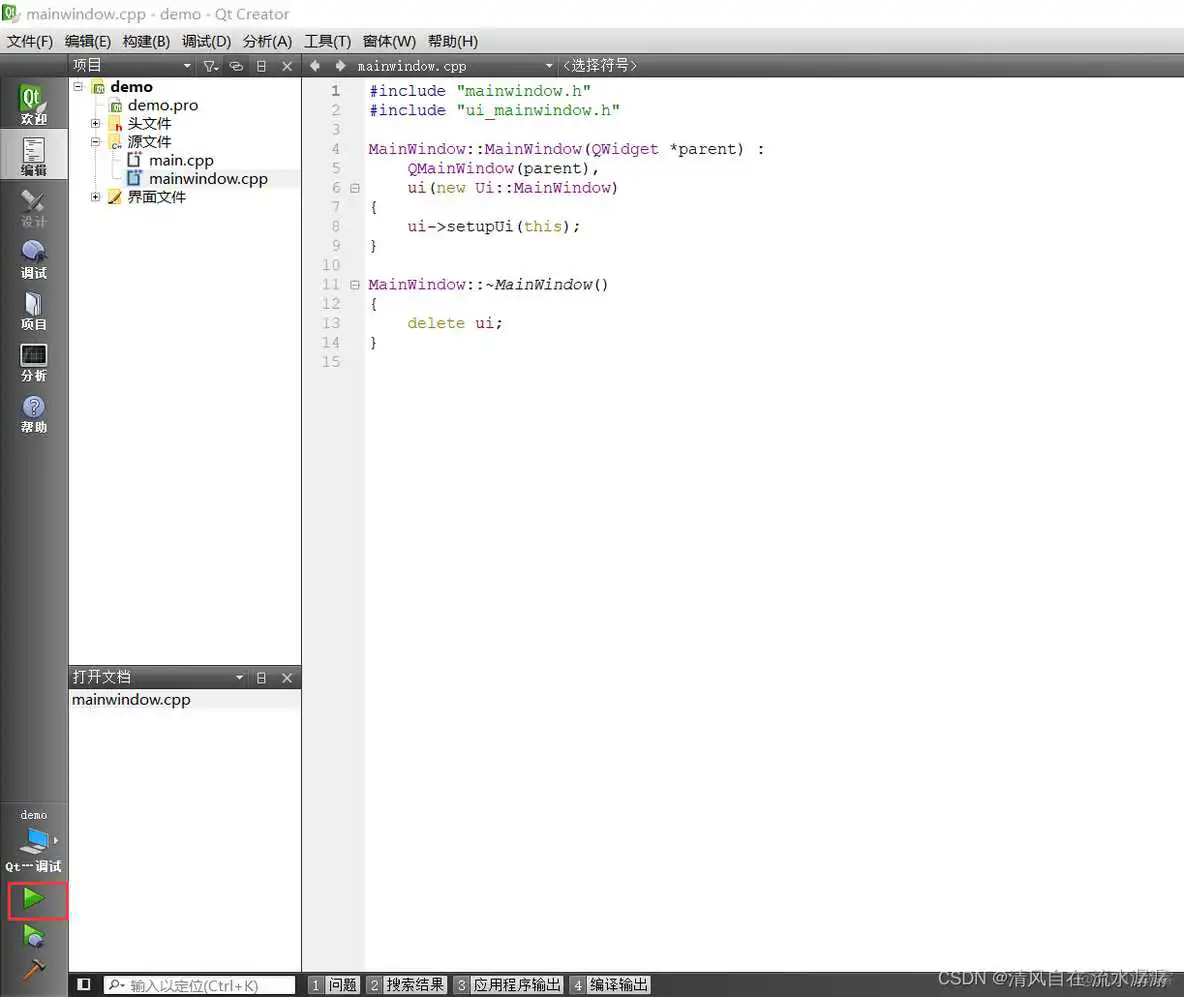Open the 帮助 (Help) mode
Image resolution: width=1184 pixels, height=997 pixels.
(x=33, y=413)
